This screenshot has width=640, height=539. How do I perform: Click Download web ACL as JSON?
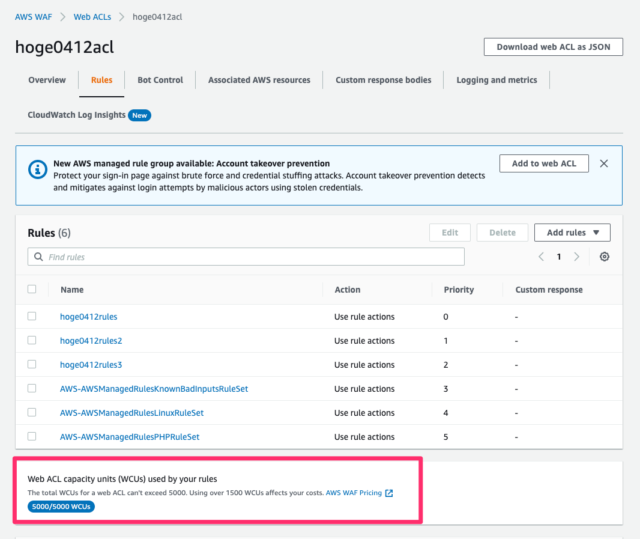point(553,47)
